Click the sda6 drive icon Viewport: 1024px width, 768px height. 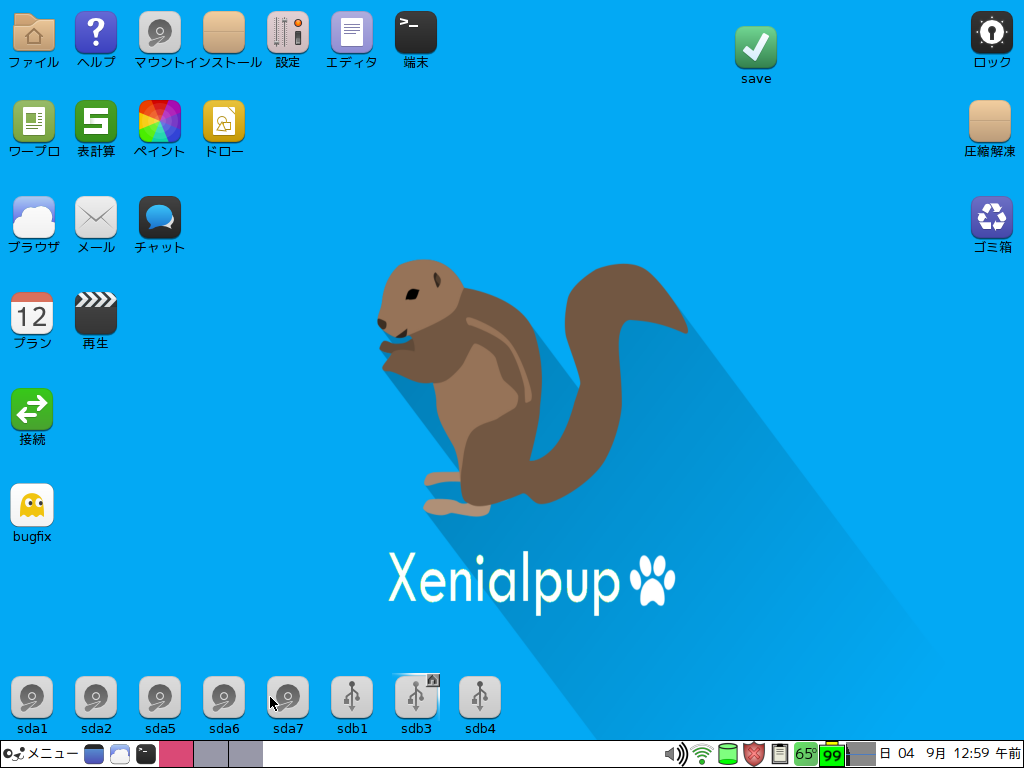click(x=224, y=697)
